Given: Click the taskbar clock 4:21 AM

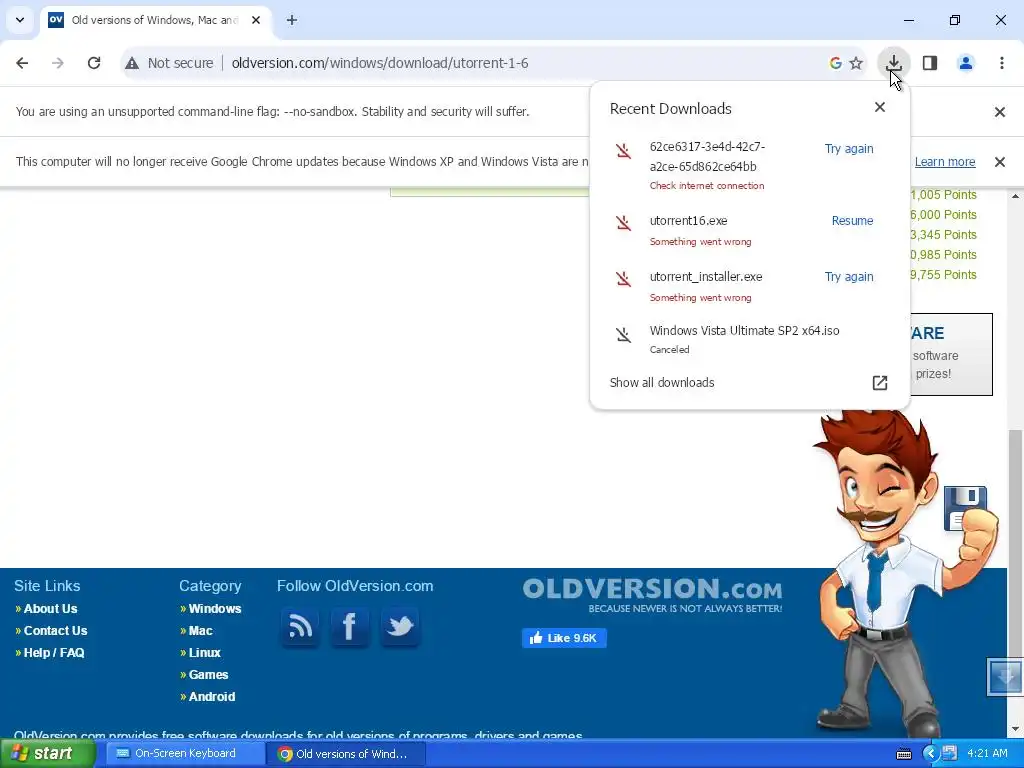Looking at the screenshot, I should tap(987, 753).
